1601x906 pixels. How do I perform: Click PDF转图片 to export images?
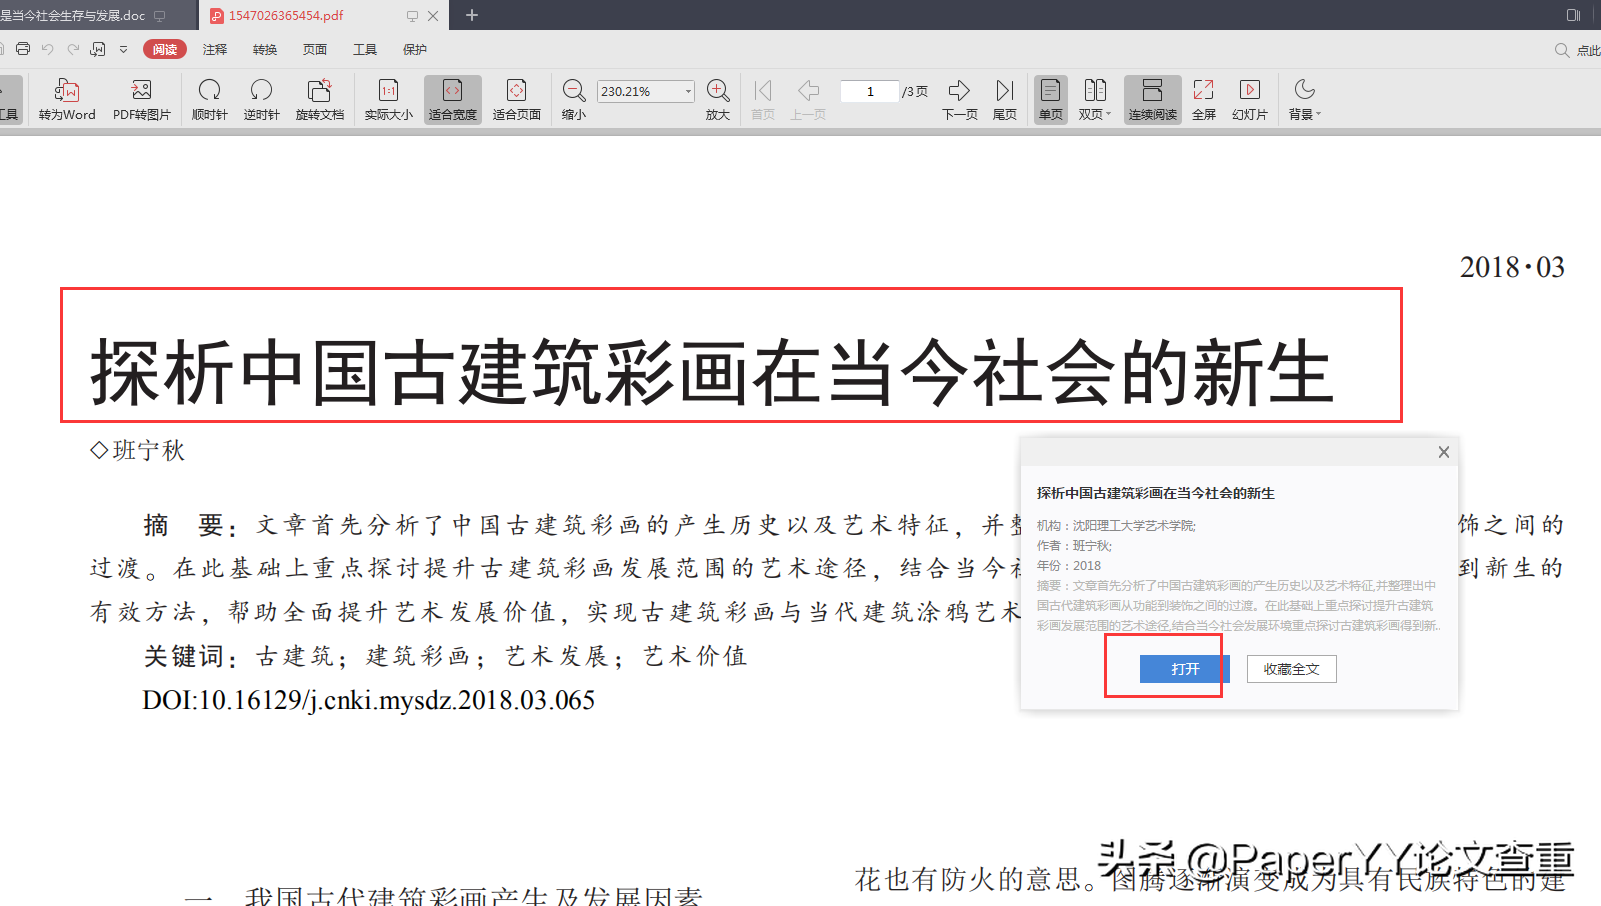coord(142,100)
